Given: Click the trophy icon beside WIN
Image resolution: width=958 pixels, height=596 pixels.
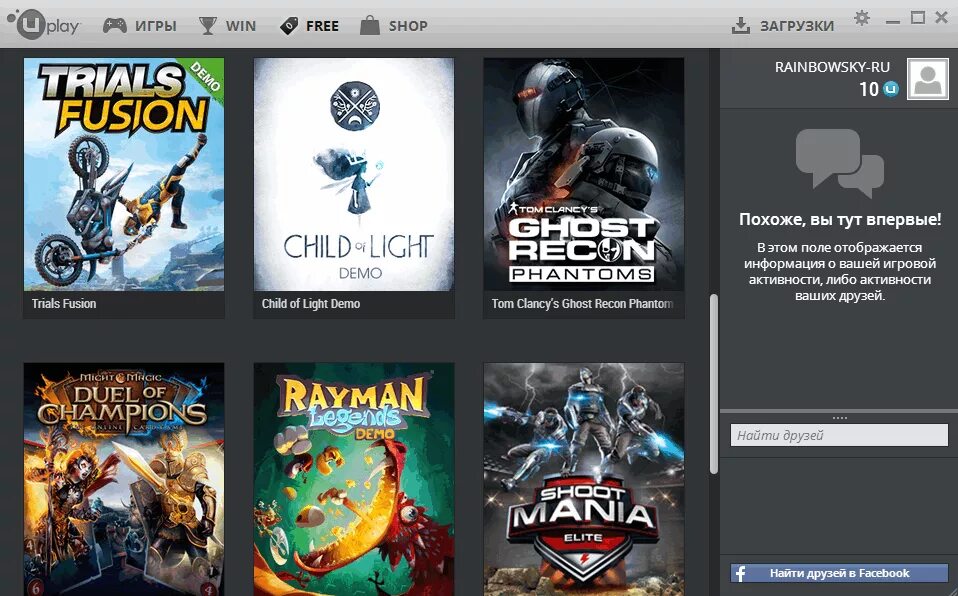Looking at the screenshot, I should 208,26.
